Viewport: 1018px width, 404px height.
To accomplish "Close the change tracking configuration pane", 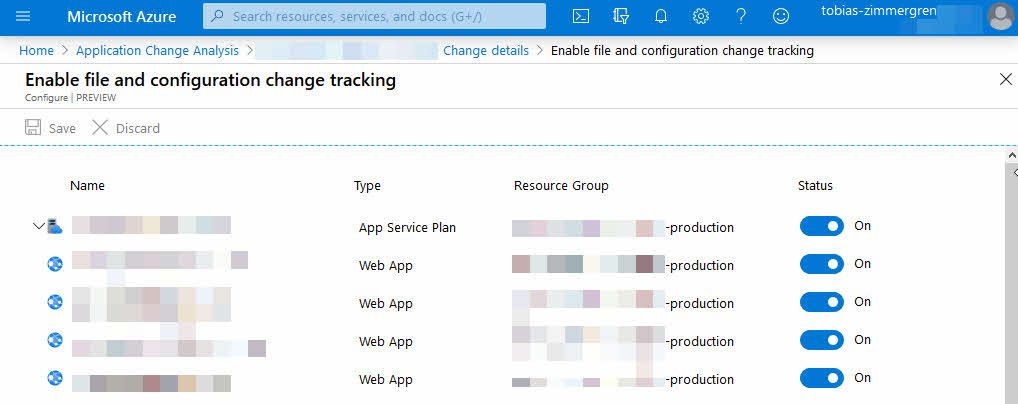I will [x=1006, y=80].
